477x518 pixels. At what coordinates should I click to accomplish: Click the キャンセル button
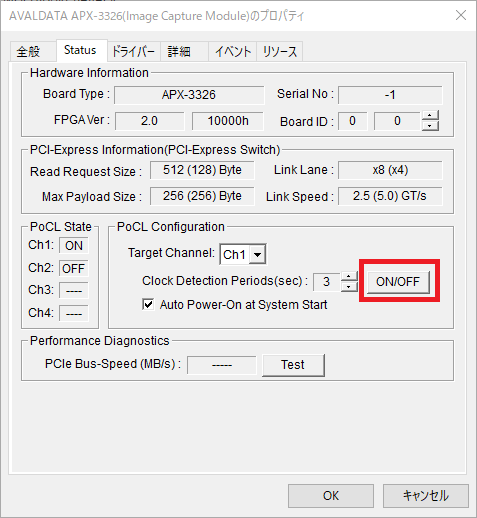click(x=426, y=496)
